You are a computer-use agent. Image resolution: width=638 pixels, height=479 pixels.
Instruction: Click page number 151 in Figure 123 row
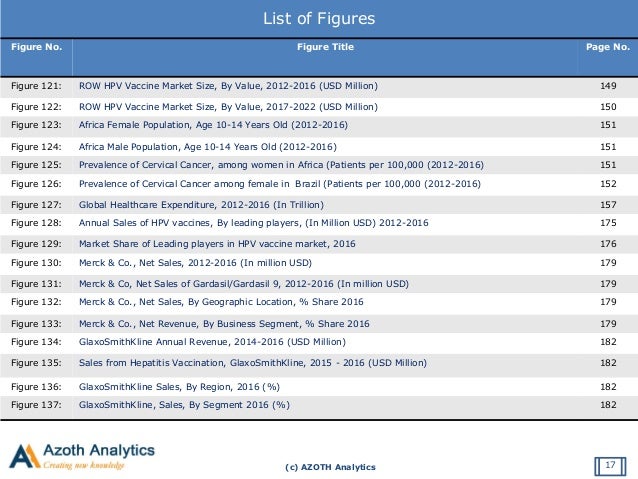(x=608, y=125)
